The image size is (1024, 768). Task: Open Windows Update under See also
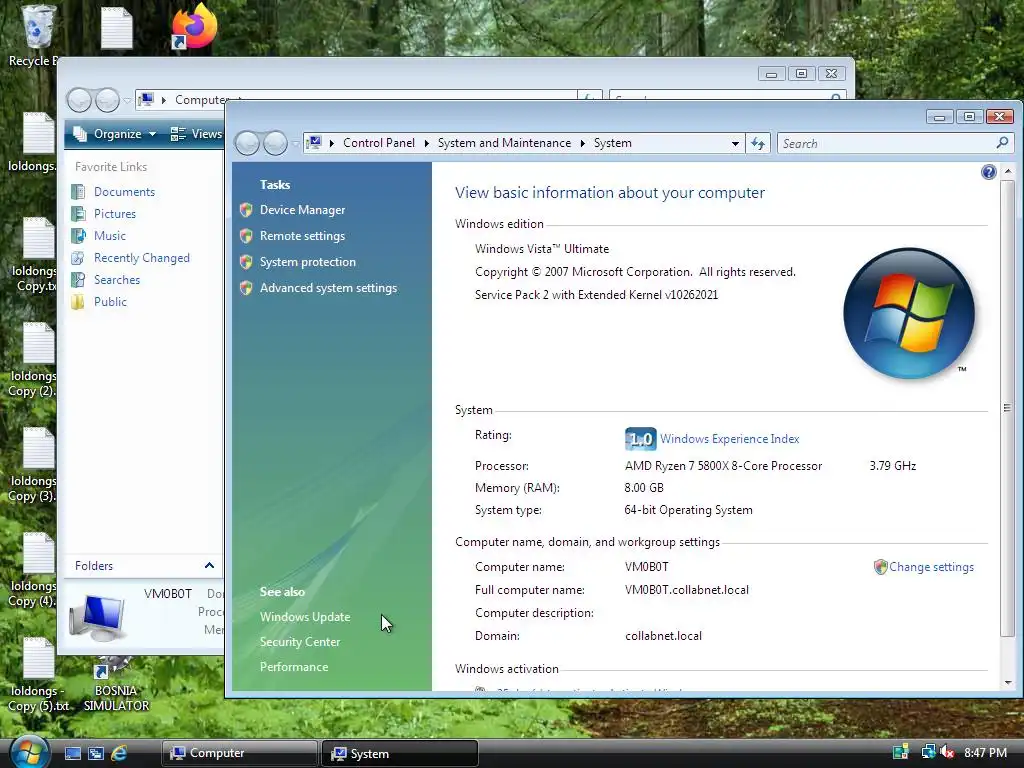click(305, 616)
